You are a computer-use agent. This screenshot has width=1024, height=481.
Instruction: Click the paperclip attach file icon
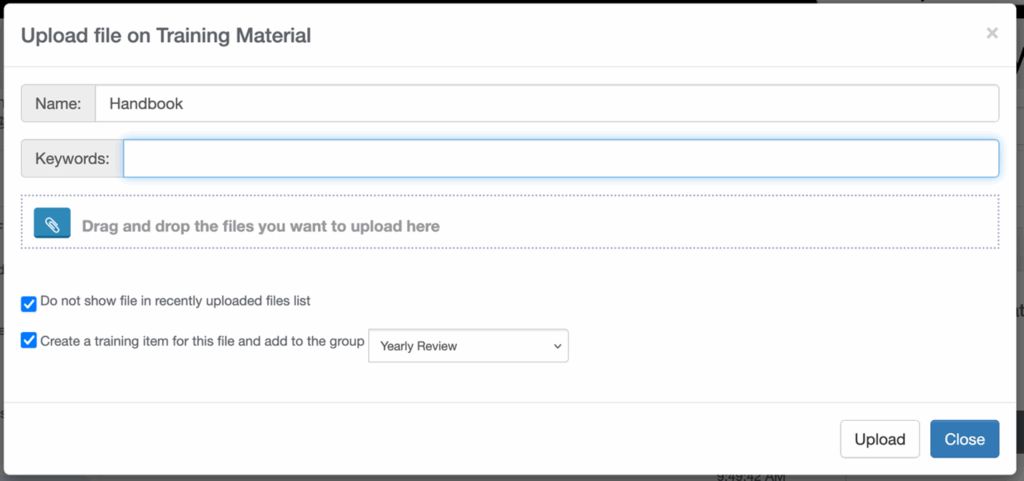point(52,223)
